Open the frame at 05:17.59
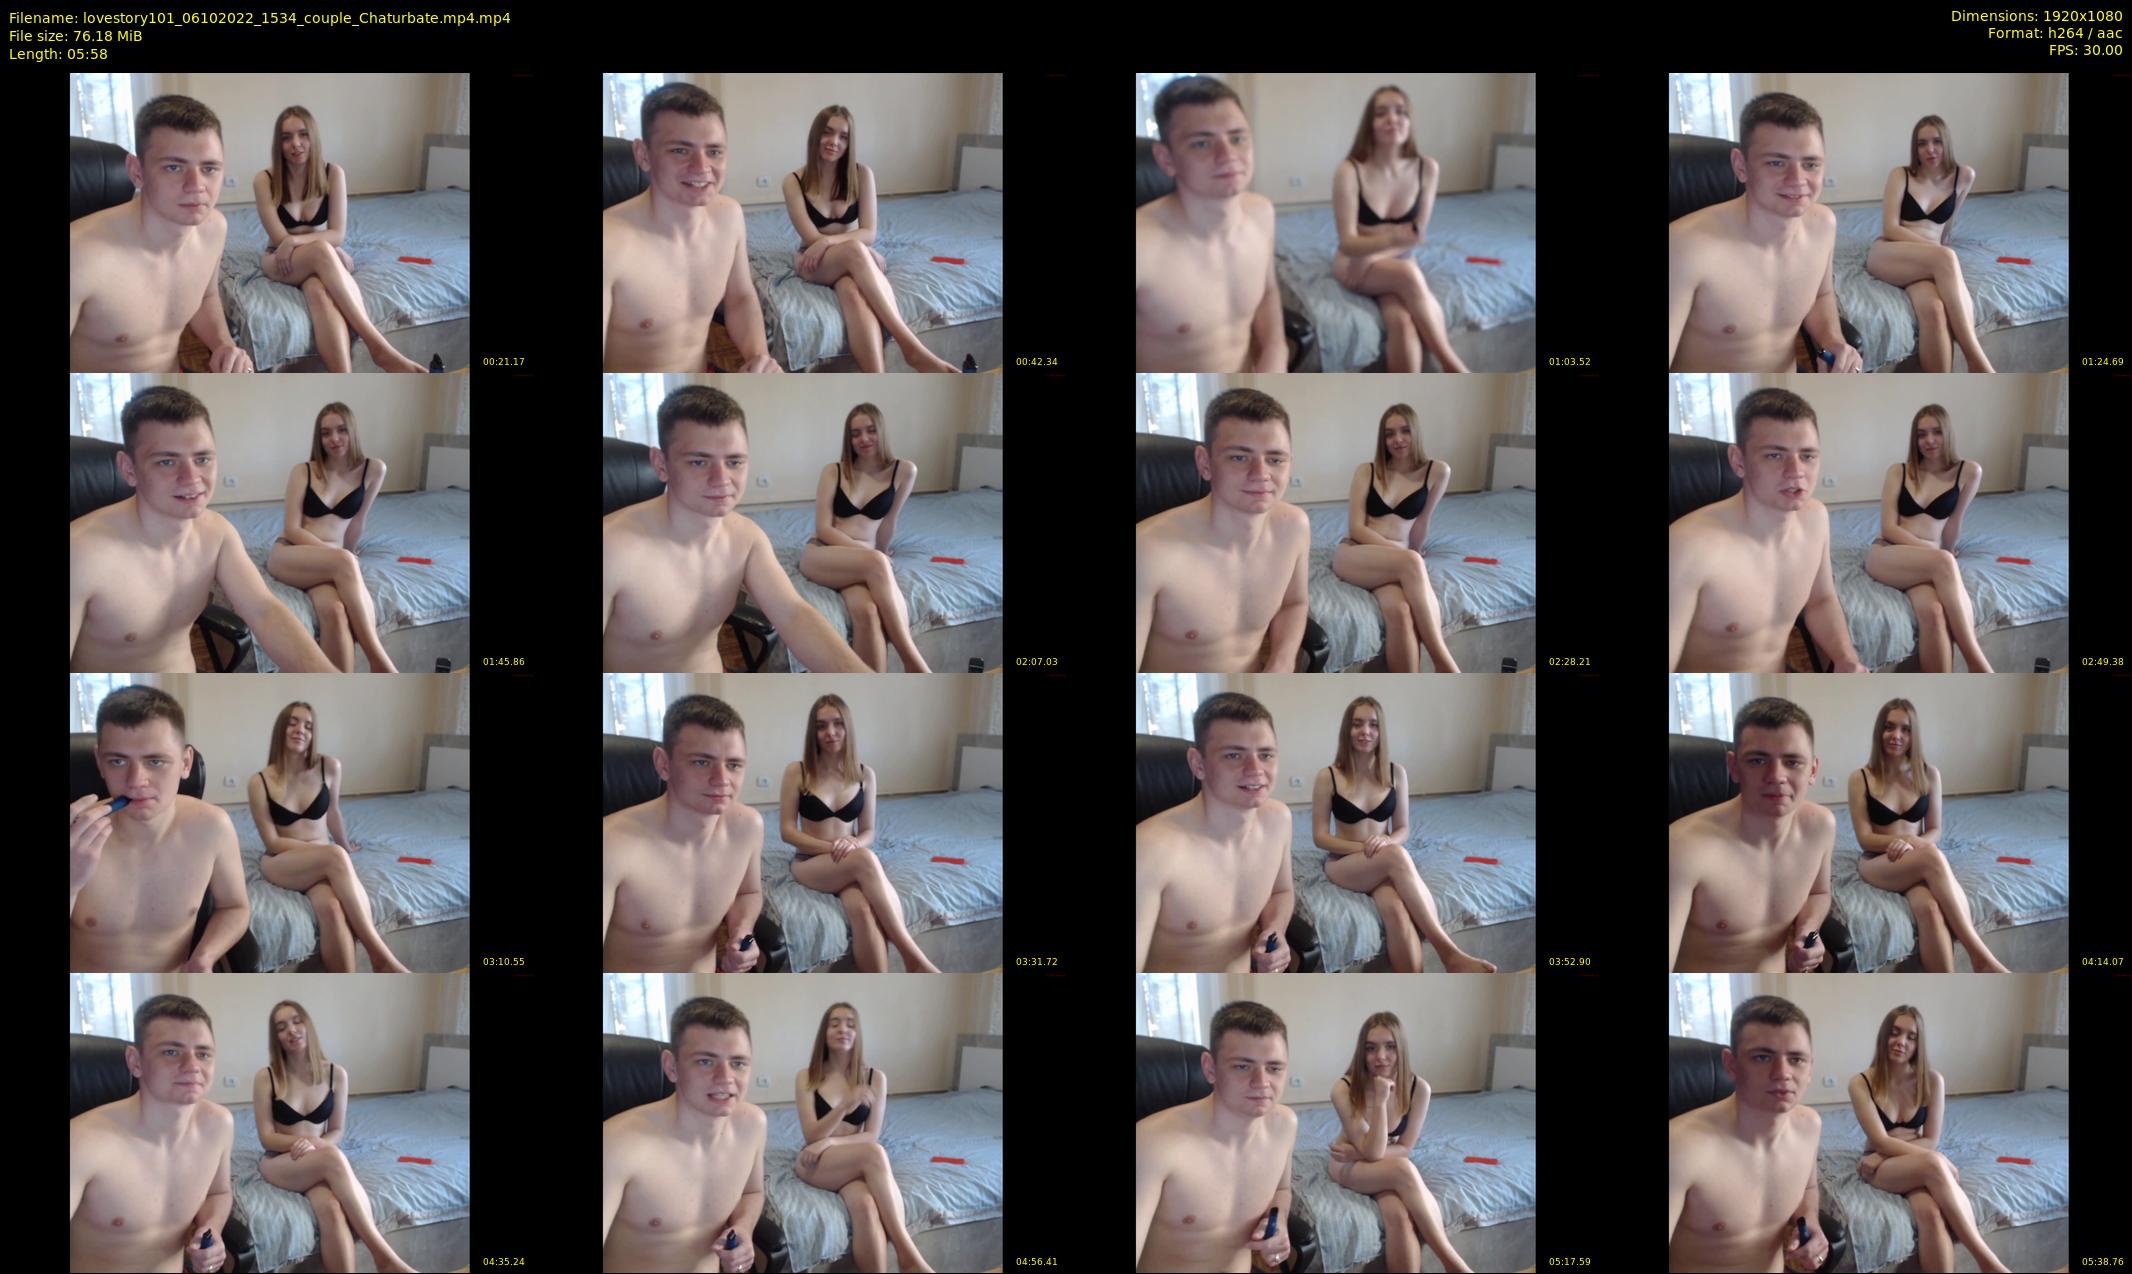2132x1274 pixels. (1335, 1122)
